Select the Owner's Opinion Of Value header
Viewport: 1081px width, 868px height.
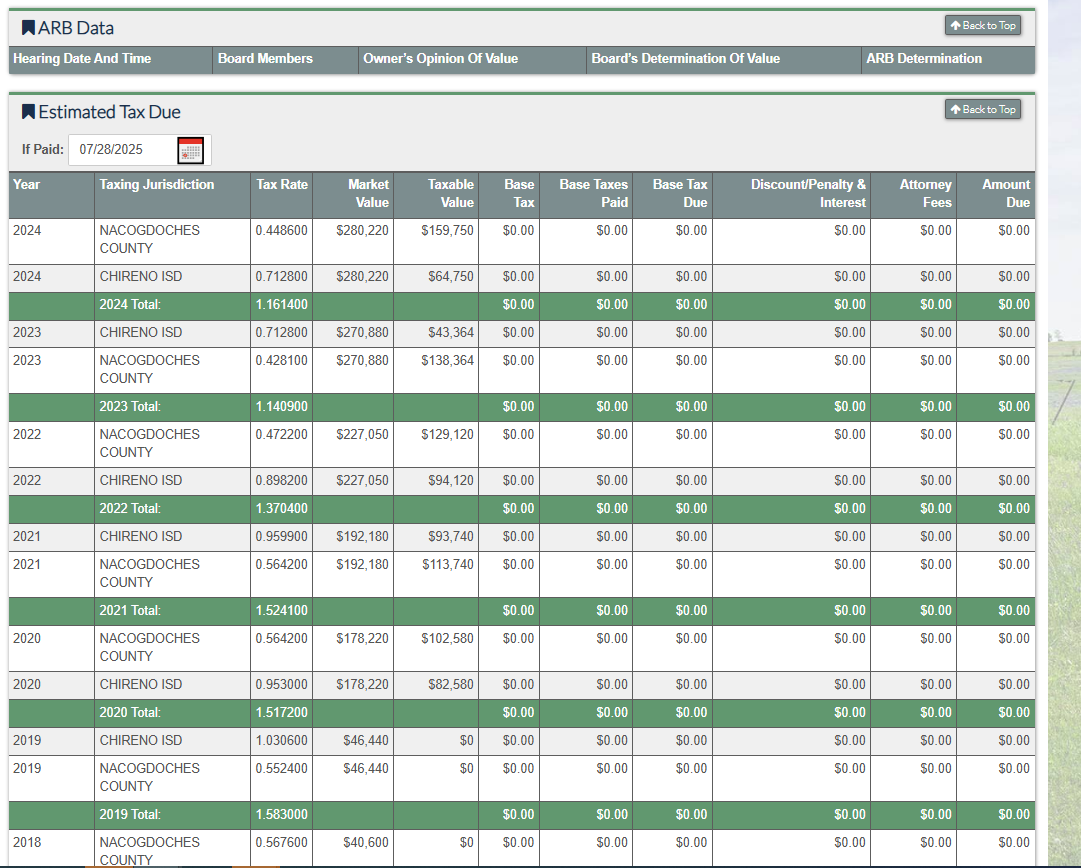(441, 59)
